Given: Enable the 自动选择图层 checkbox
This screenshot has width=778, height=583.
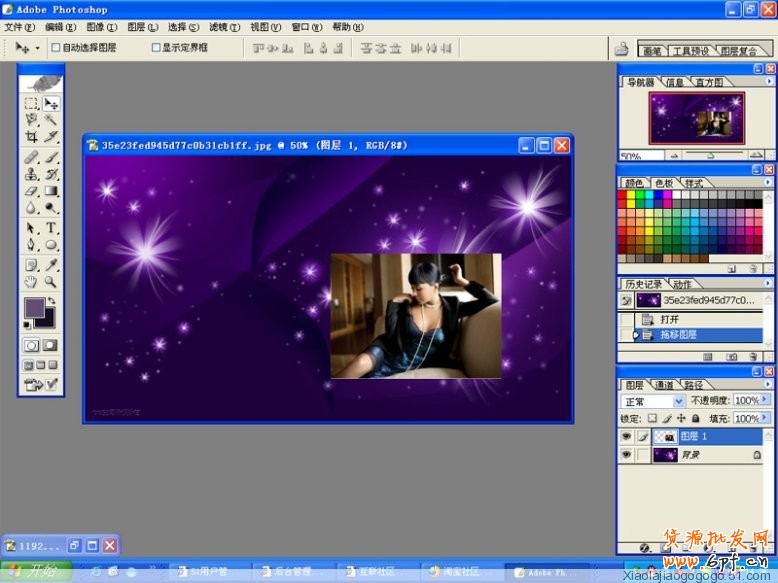Looking at the screenshot, I should click(57, 47).
